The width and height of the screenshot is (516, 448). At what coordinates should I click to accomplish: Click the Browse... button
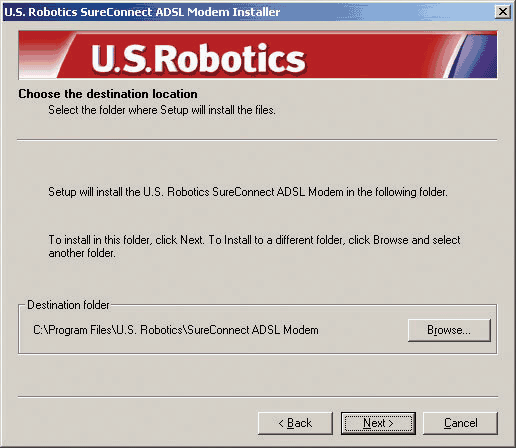coord(449,330)
